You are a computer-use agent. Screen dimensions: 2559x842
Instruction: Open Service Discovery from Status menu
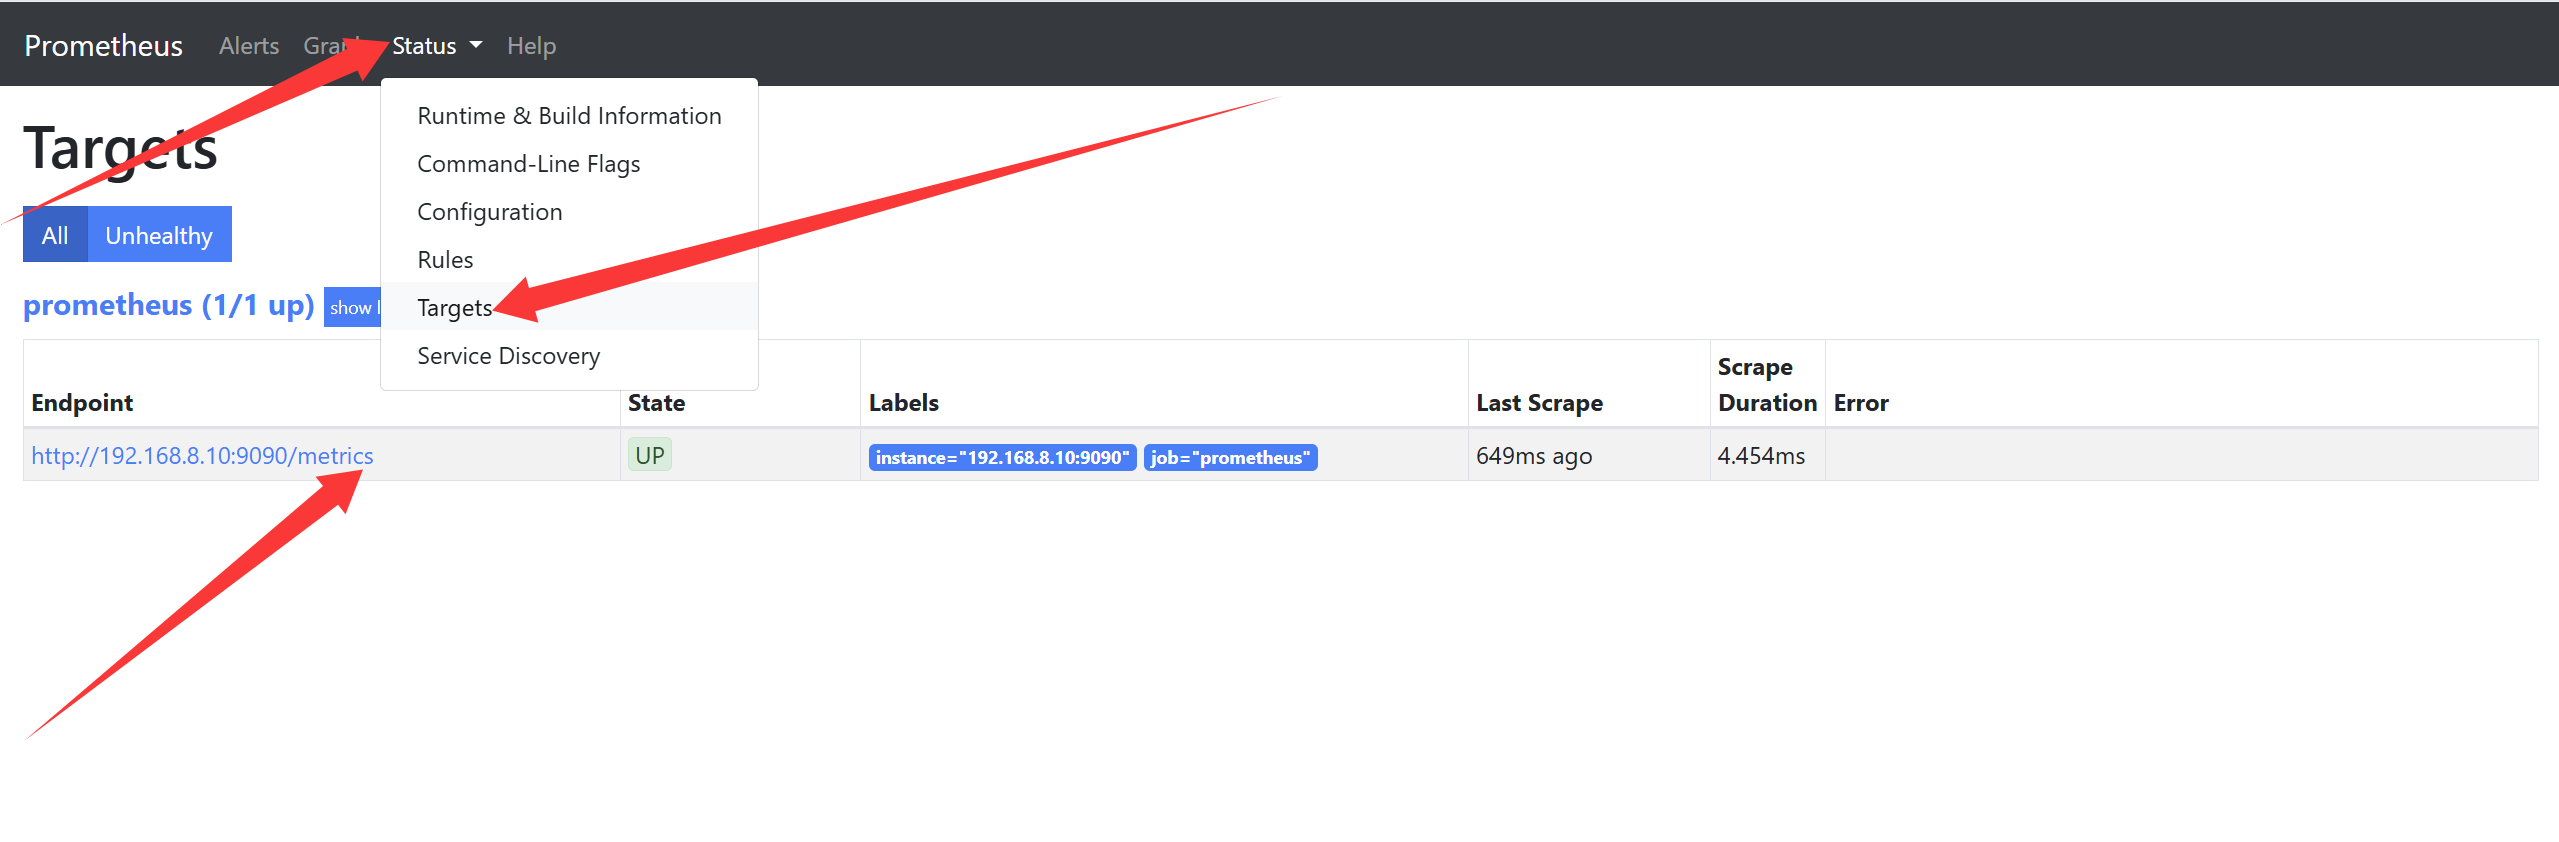(569, 356)
